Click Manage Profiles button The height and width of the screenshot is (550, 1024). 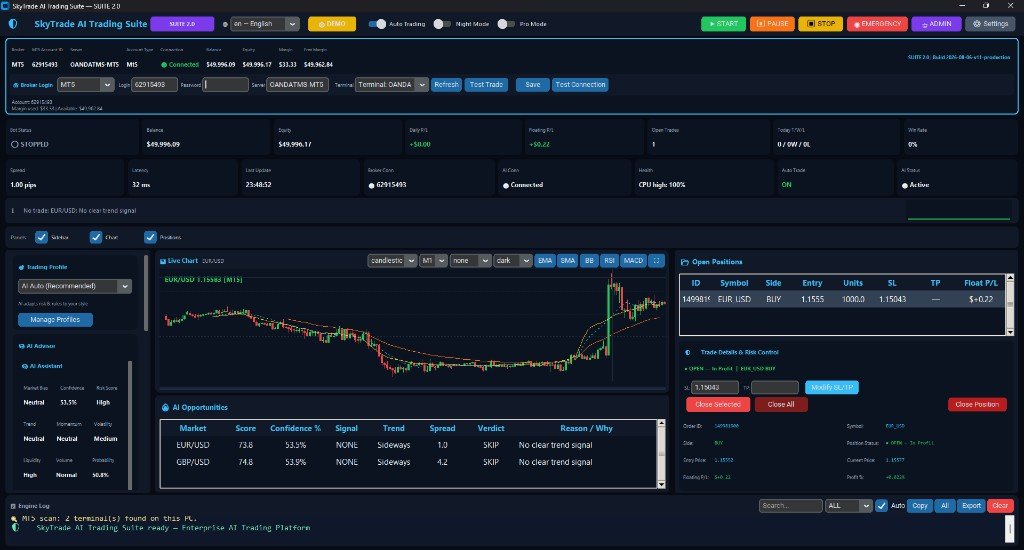click(x=56, y=319)
